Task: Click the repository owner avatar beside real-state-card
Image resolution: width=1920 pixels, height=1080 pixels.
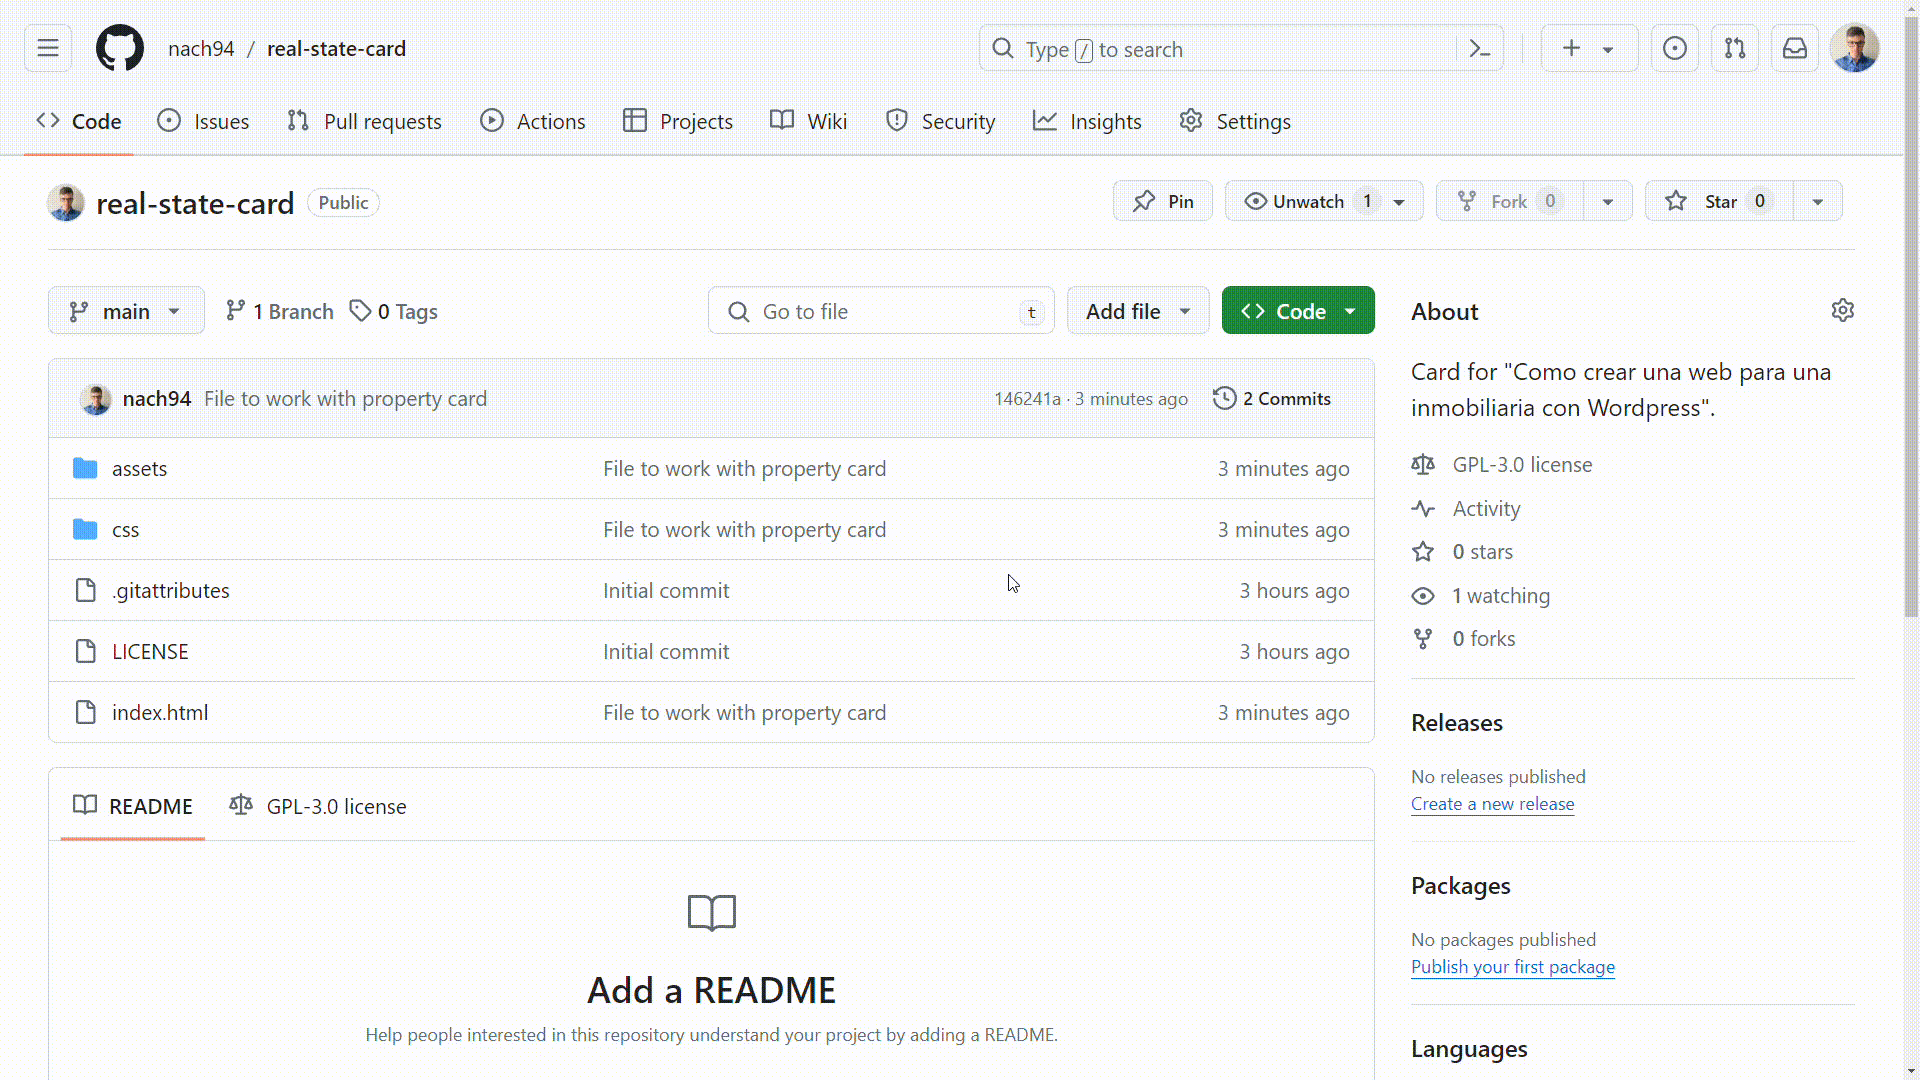Action: pos(66,203)
